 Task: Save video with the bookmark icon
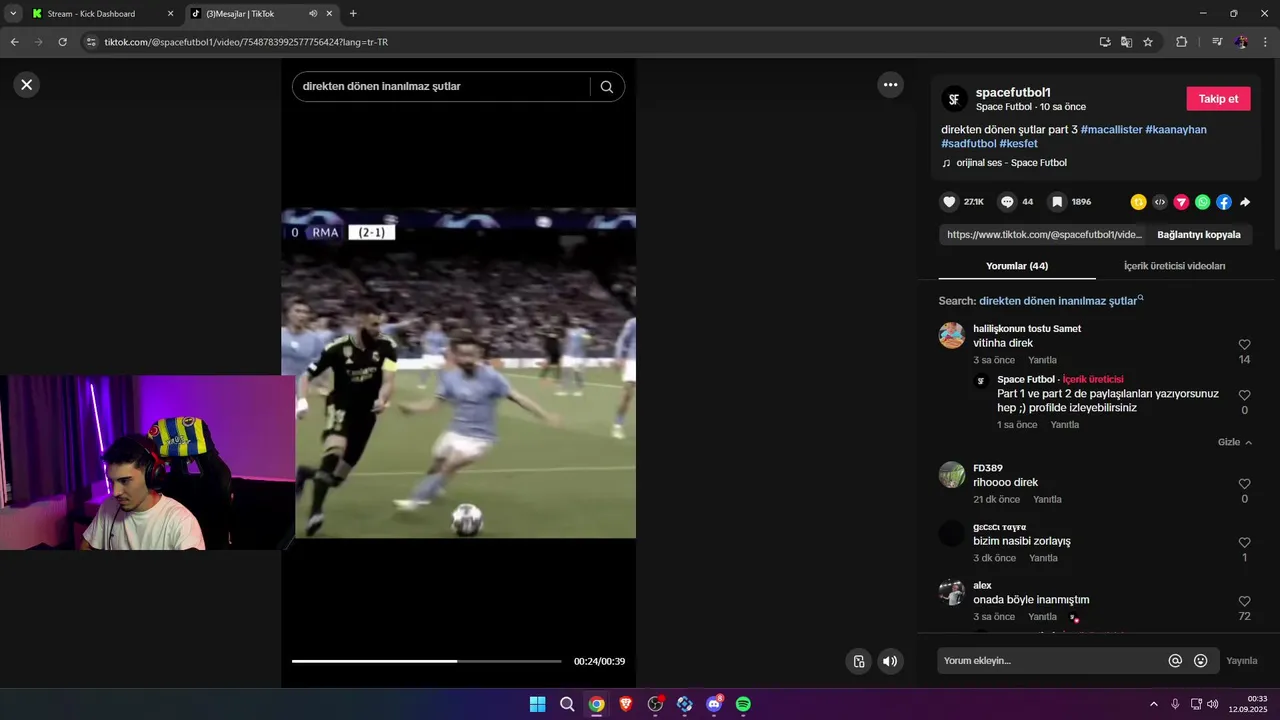(x=1057, y=202)
